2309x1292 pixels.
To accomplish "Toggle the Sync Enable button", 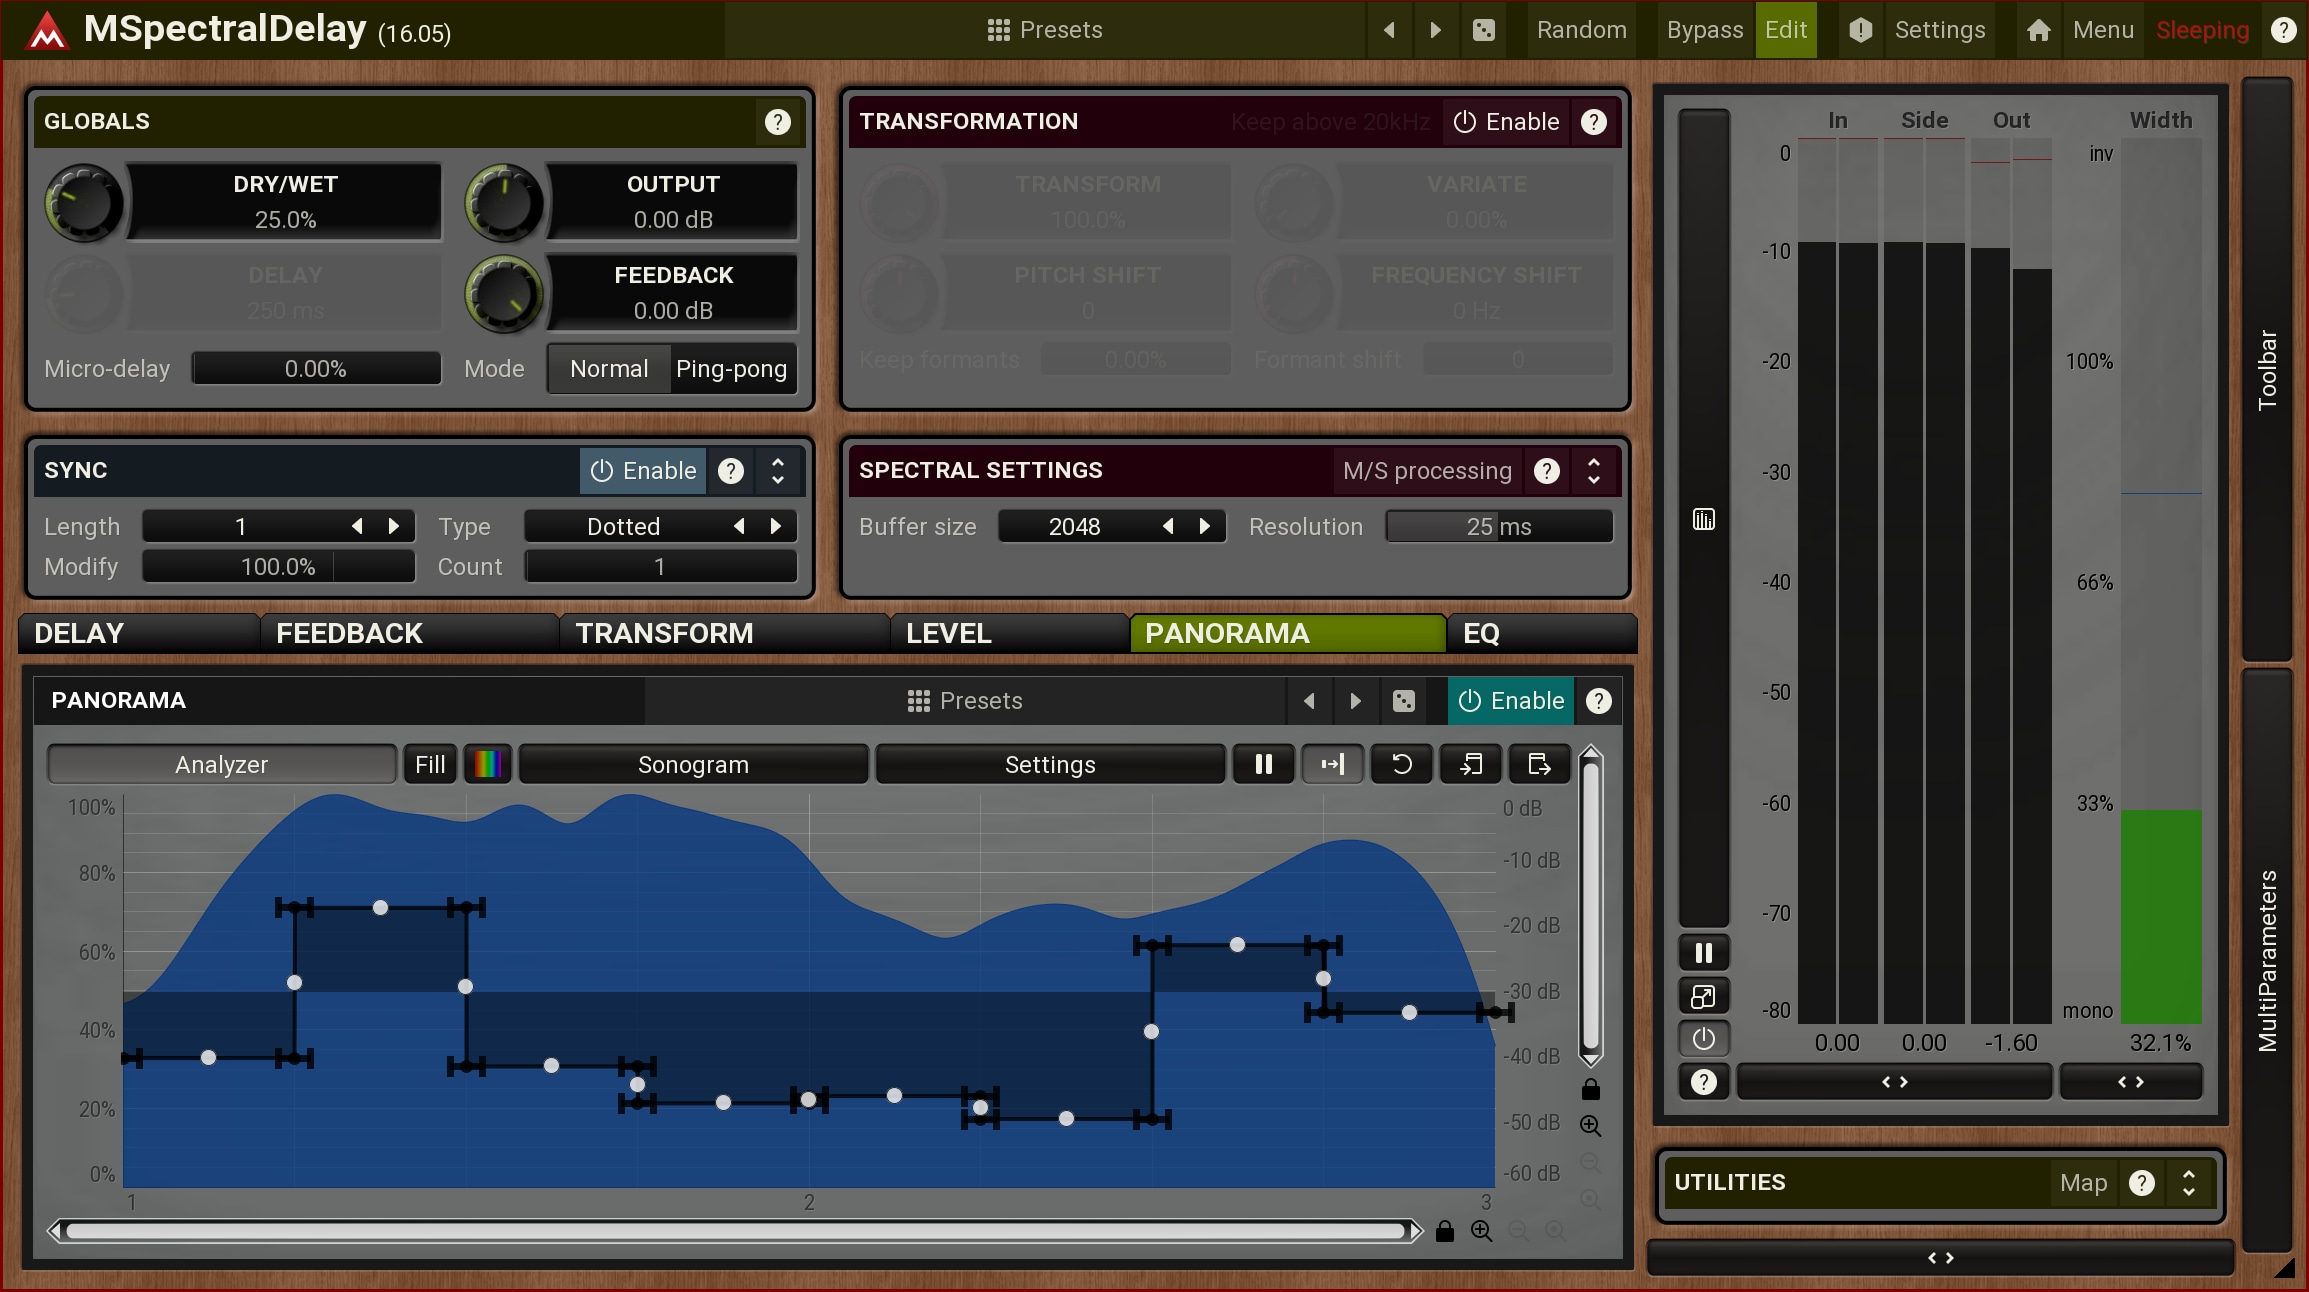I will [643, 471].
